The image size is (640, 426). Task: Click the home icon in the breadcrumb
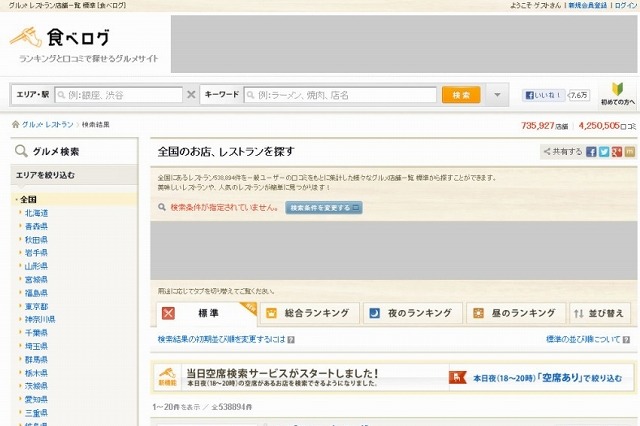[x=16, y=124]
